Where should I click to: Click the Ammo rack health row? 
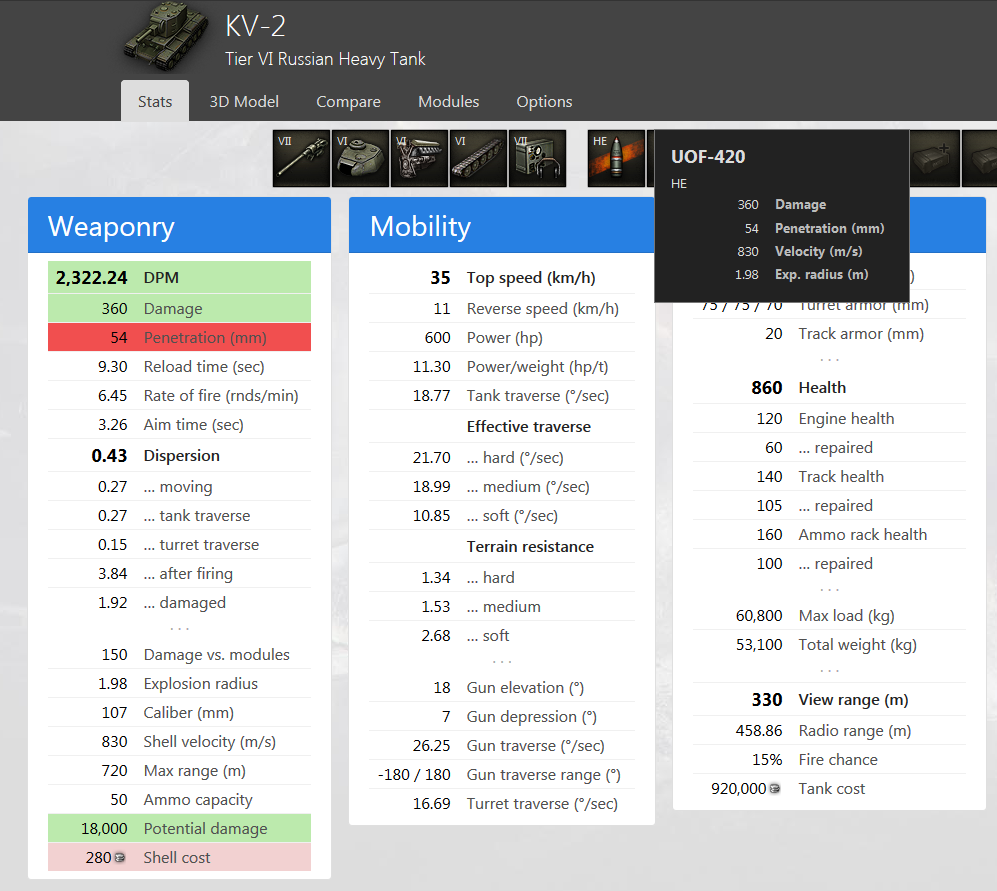click(829, 534)
